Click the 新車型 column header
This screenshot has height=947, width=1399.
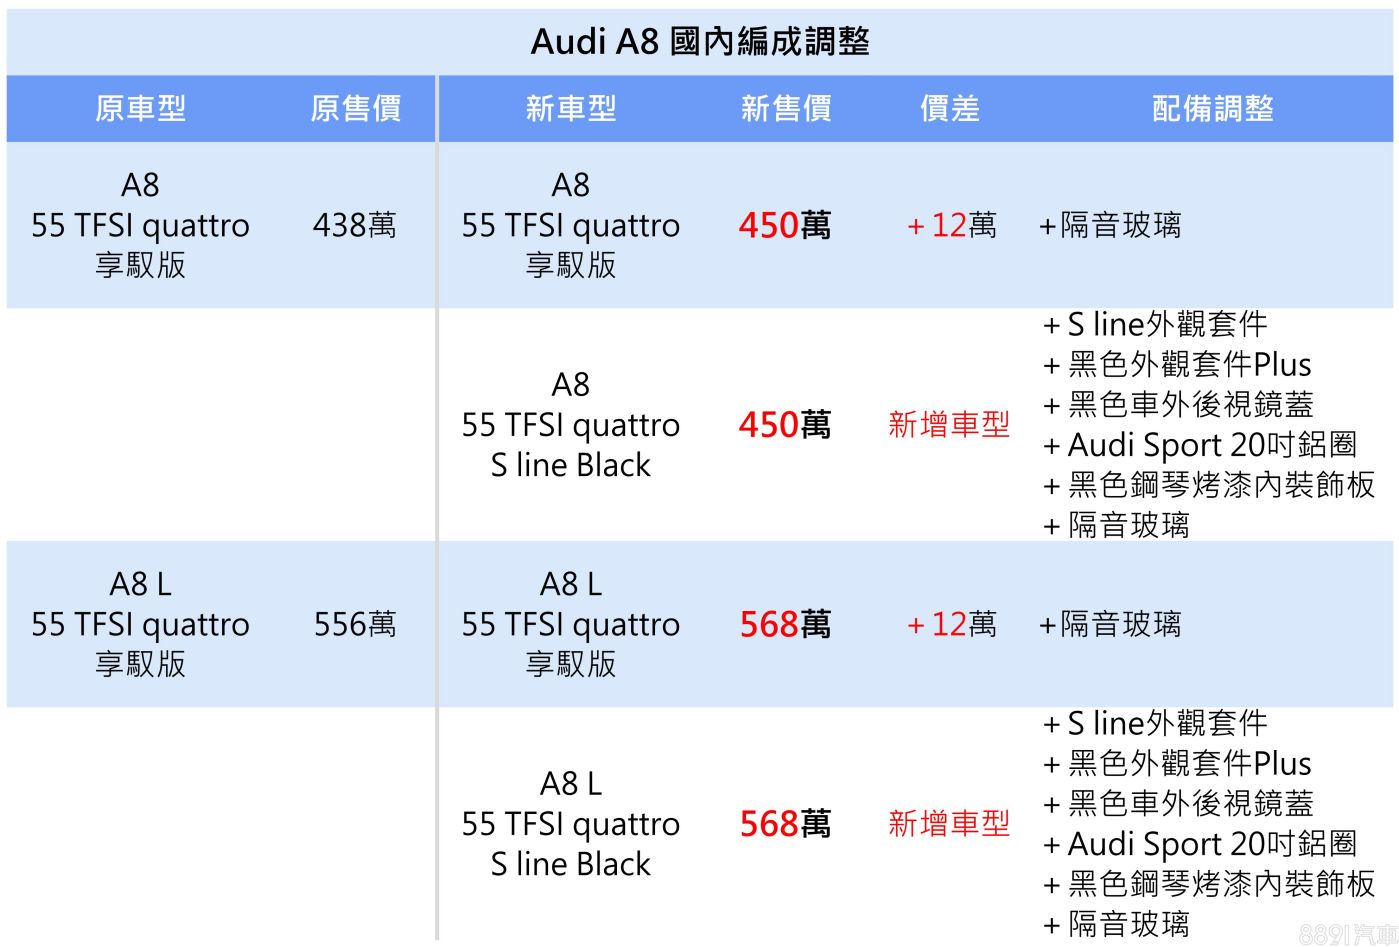pyautogui.click(x=570, y=108)
